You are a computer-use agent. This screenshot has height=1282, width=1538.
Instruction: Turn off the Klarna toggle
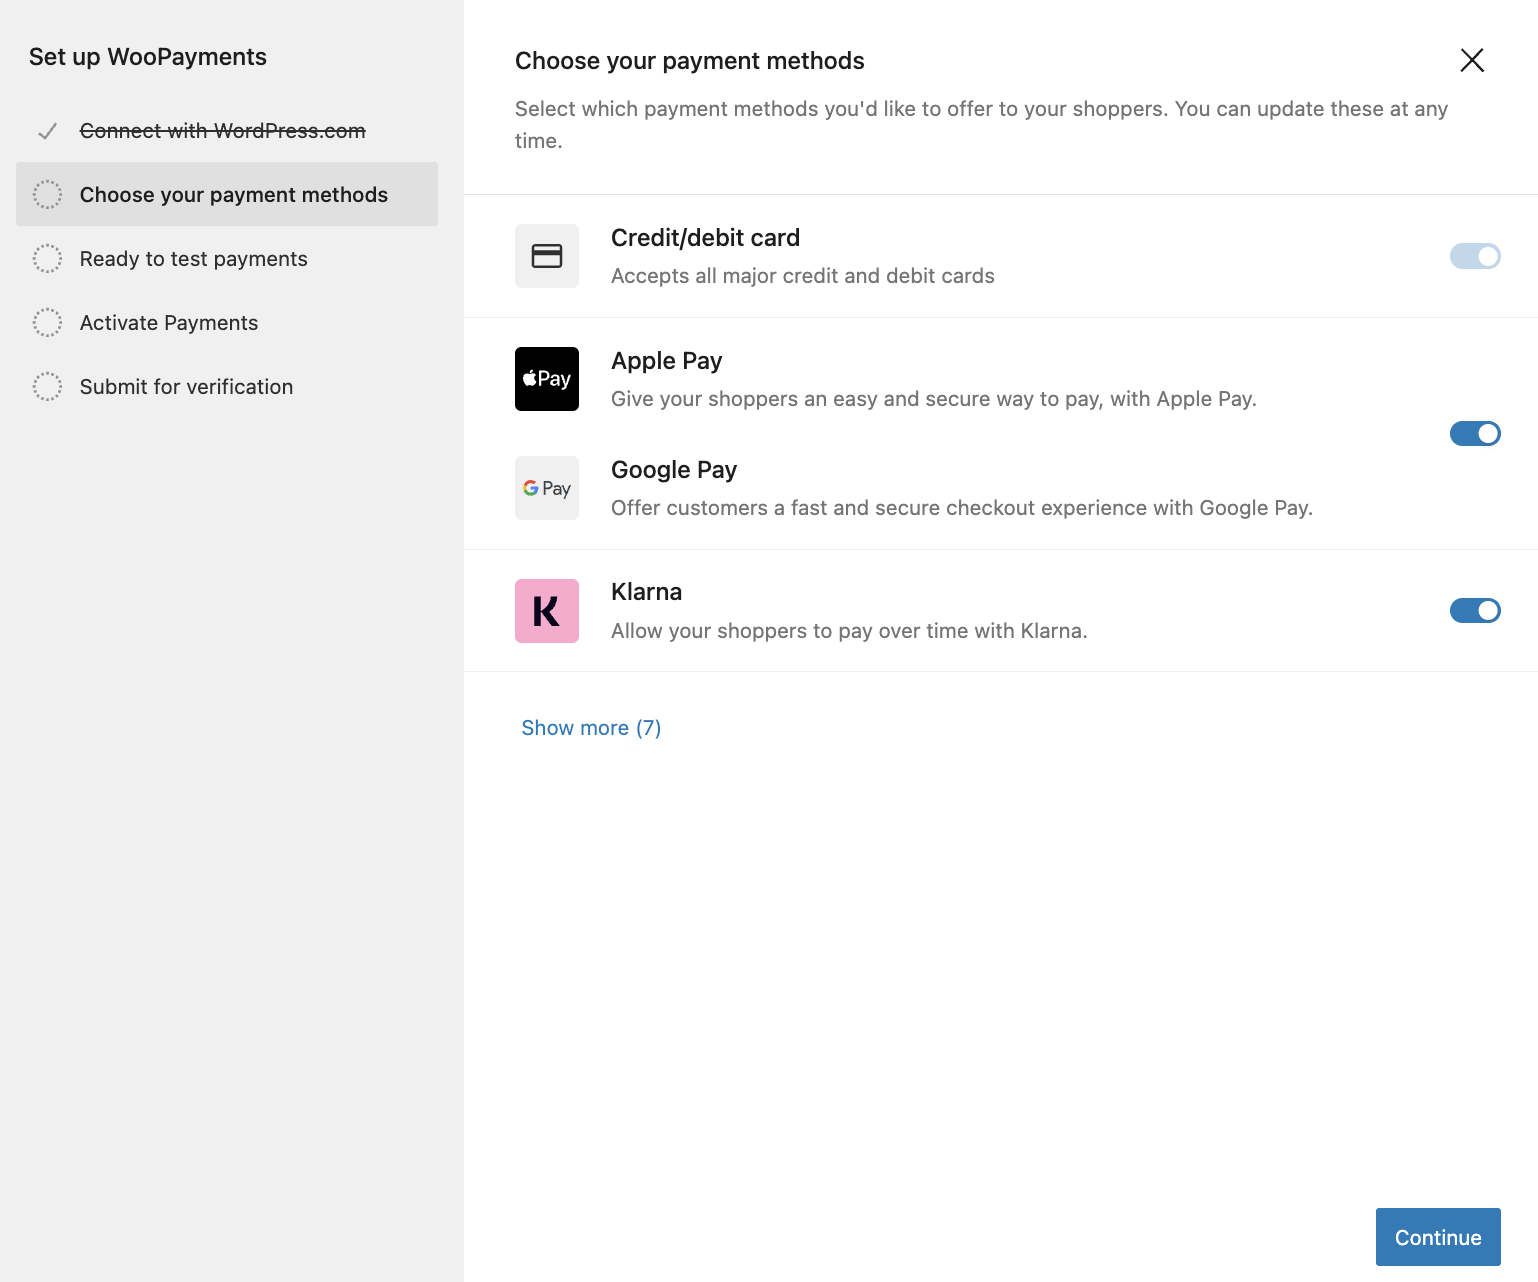(x=1475, y=610)
